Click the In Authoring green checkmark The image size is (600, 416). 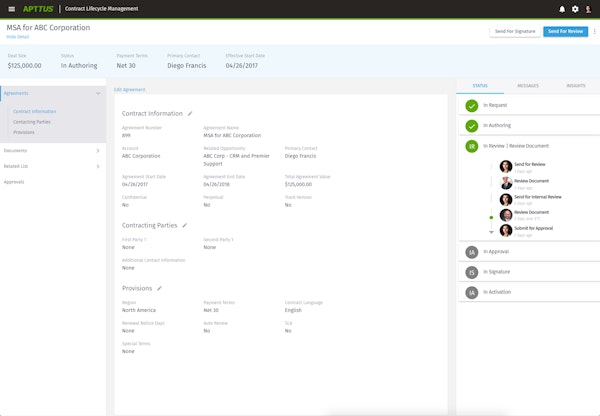click(471, 126)
